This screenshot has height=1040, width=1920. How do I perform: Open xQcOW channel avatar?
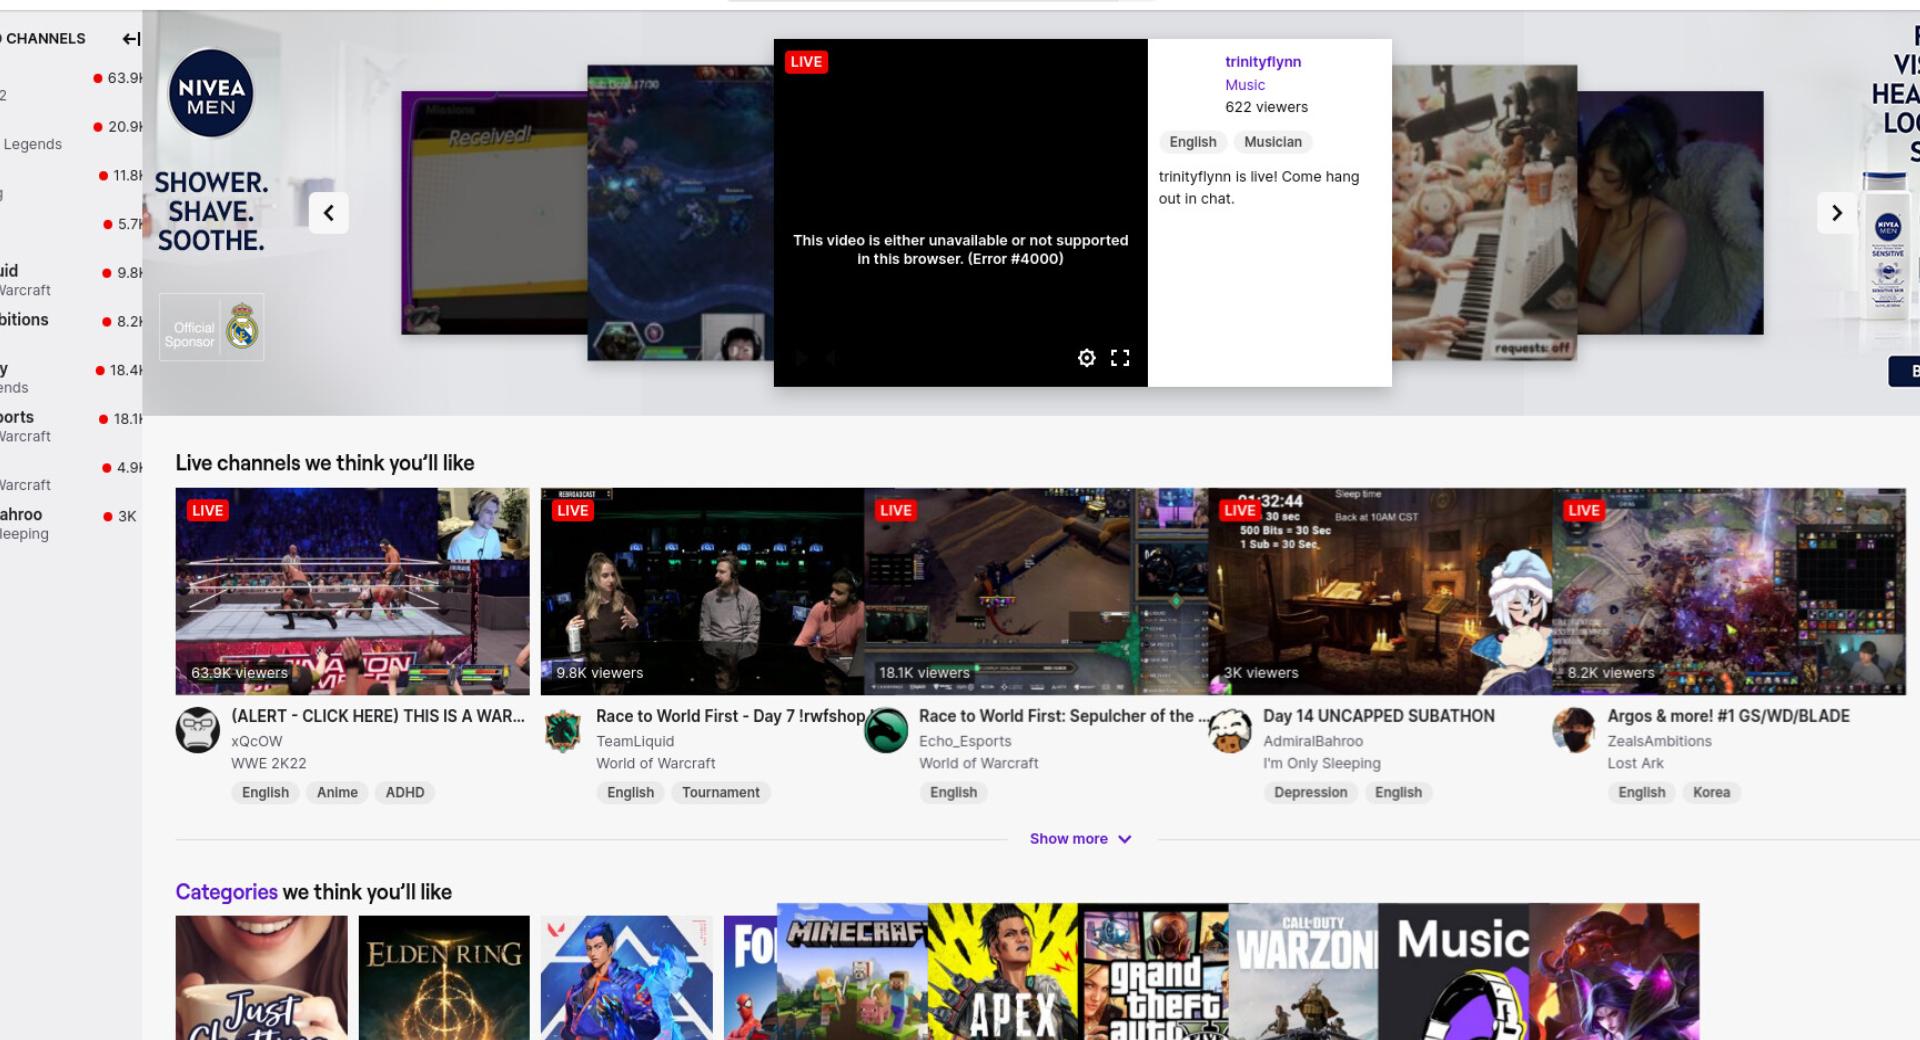click(x=198, y=730)
